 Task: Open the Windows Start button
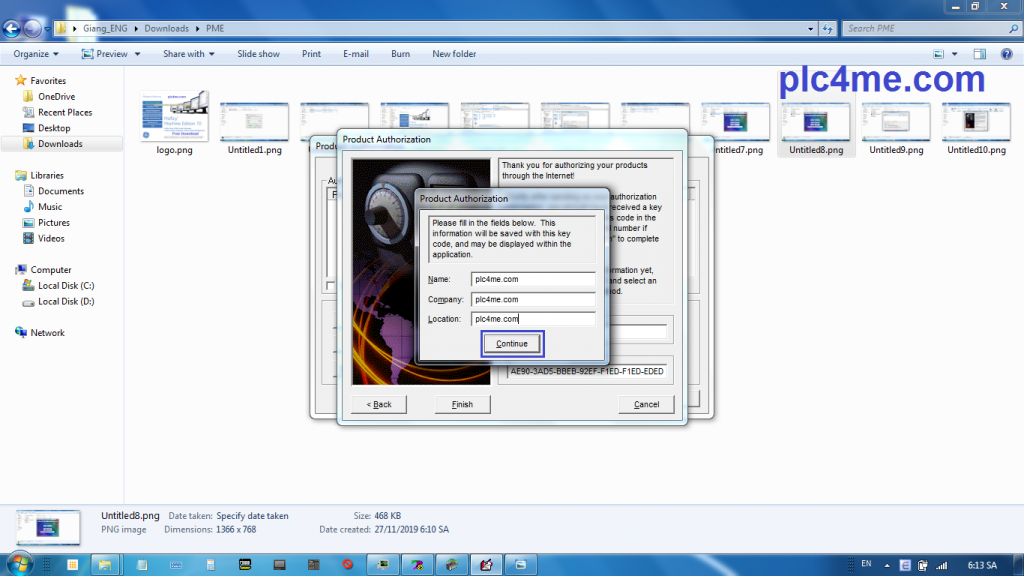point(20,564)
